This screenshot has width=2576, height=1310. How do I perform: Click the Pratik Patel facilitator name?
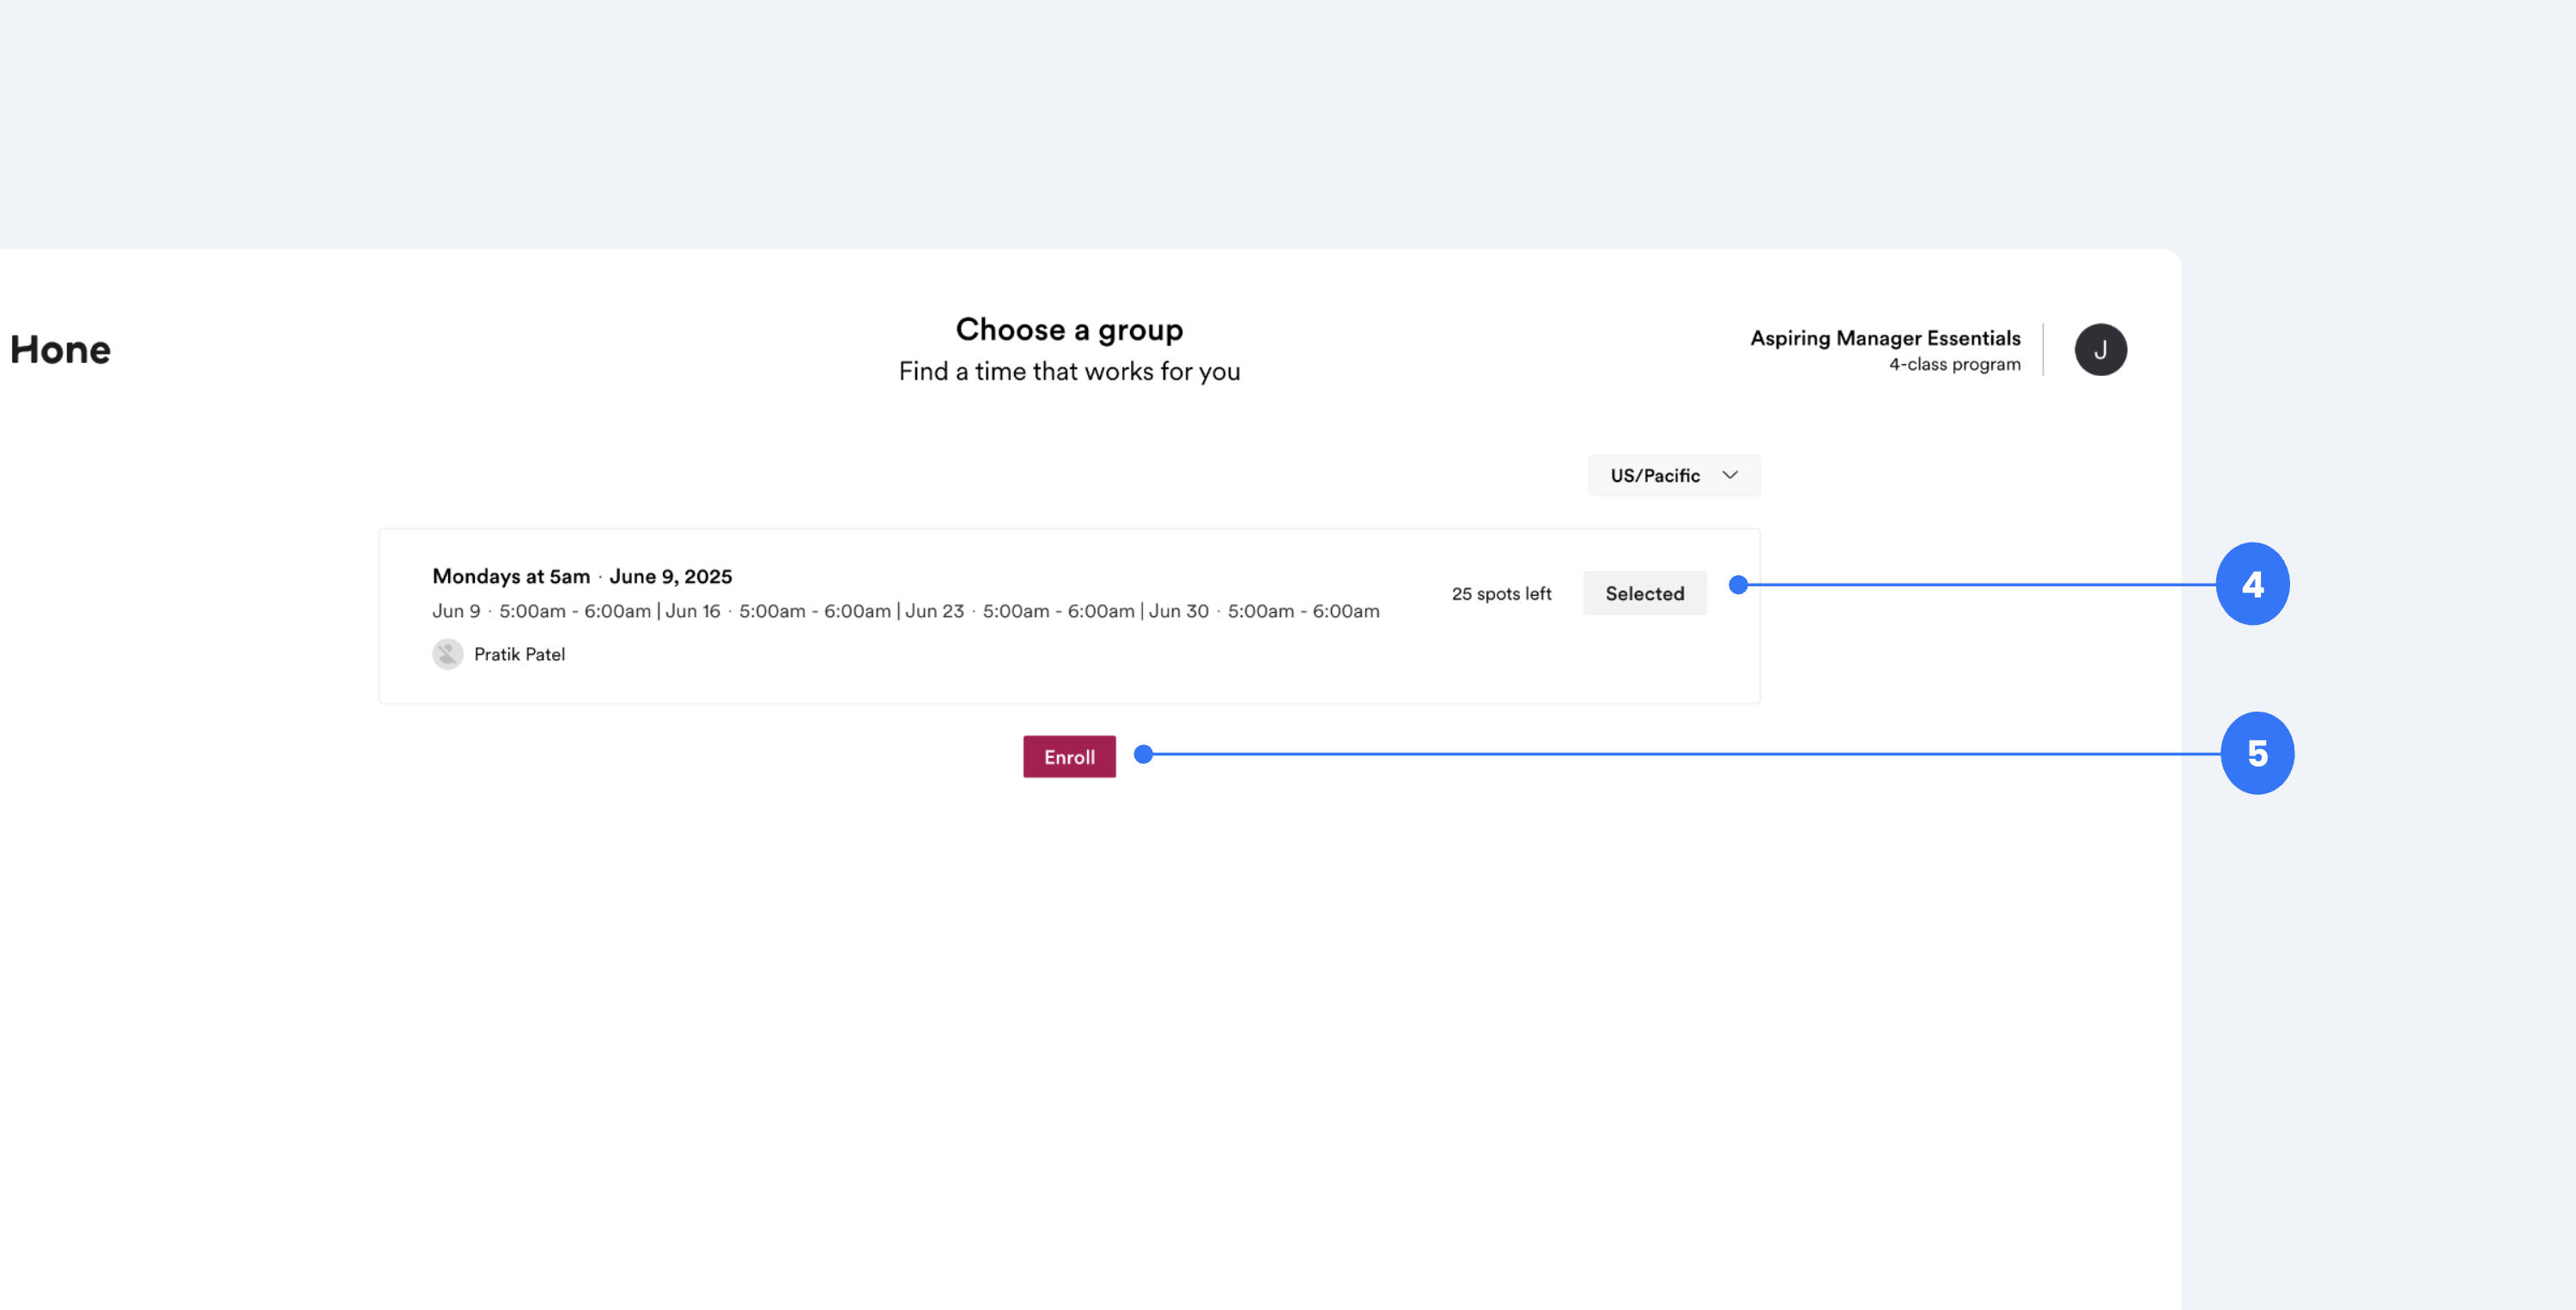coord(519,654)
